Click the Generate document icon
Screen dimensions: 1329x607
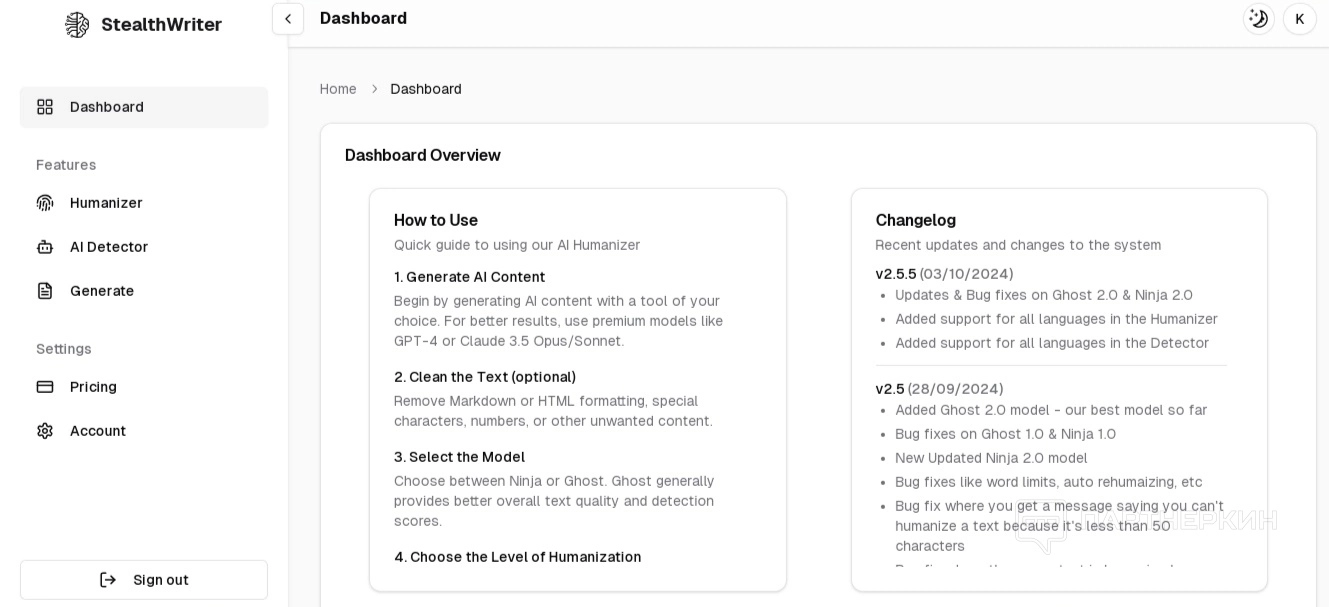click(45, 291)
